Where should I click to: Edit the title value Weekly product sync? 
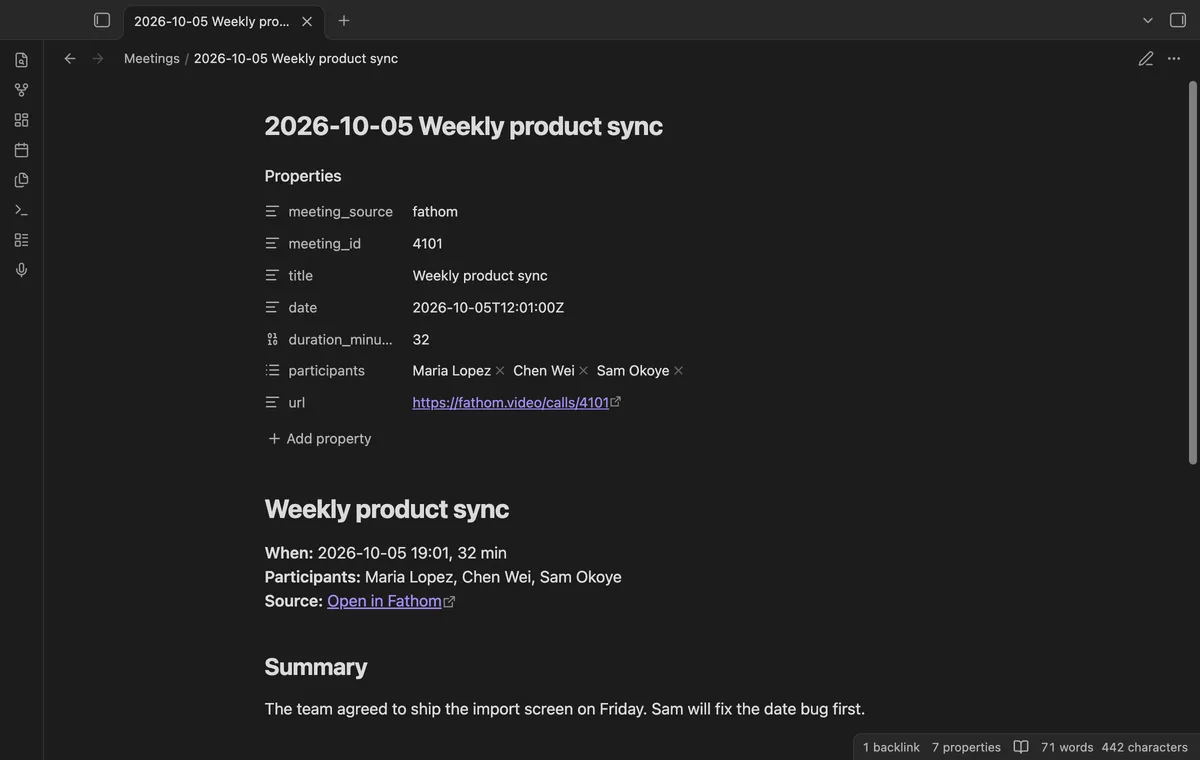(x=480, y=275)
